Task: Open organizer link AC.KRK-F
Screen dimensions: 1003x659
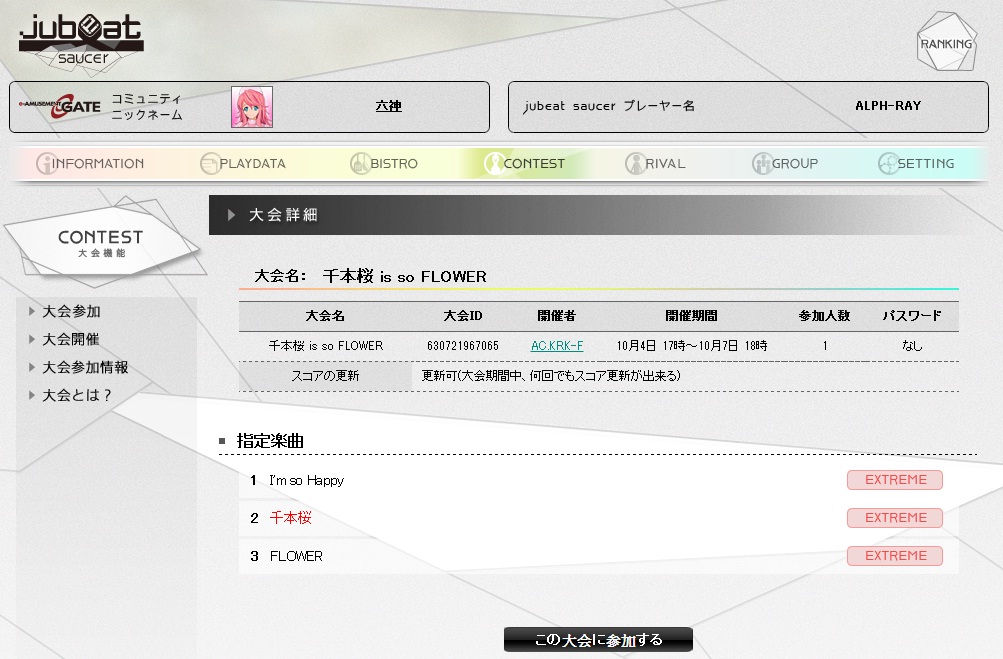Action: pos(557,345)
